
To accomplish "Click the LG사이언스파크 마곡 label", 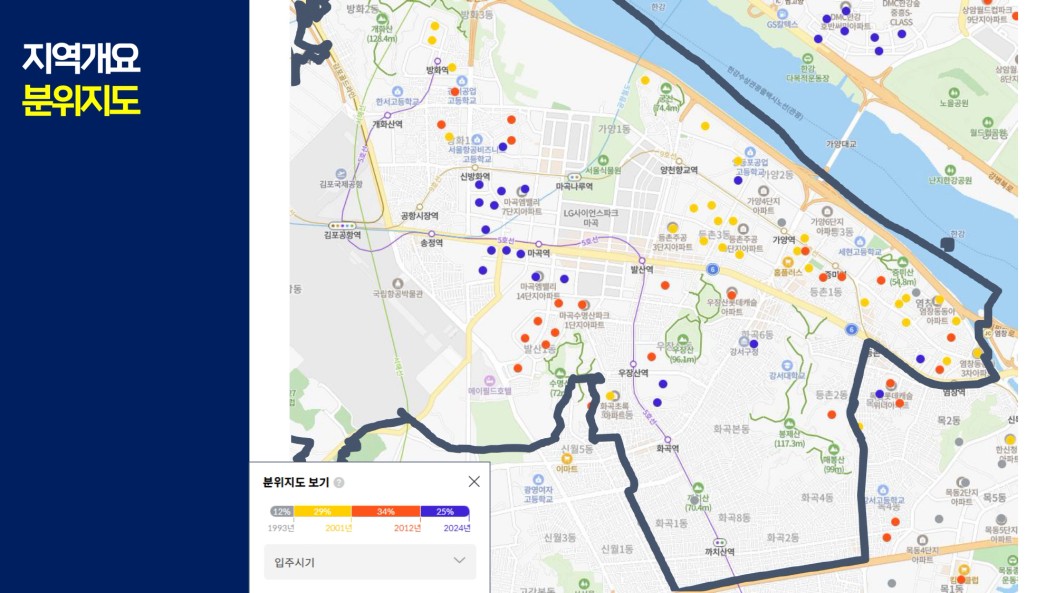I will coord(591,217).
